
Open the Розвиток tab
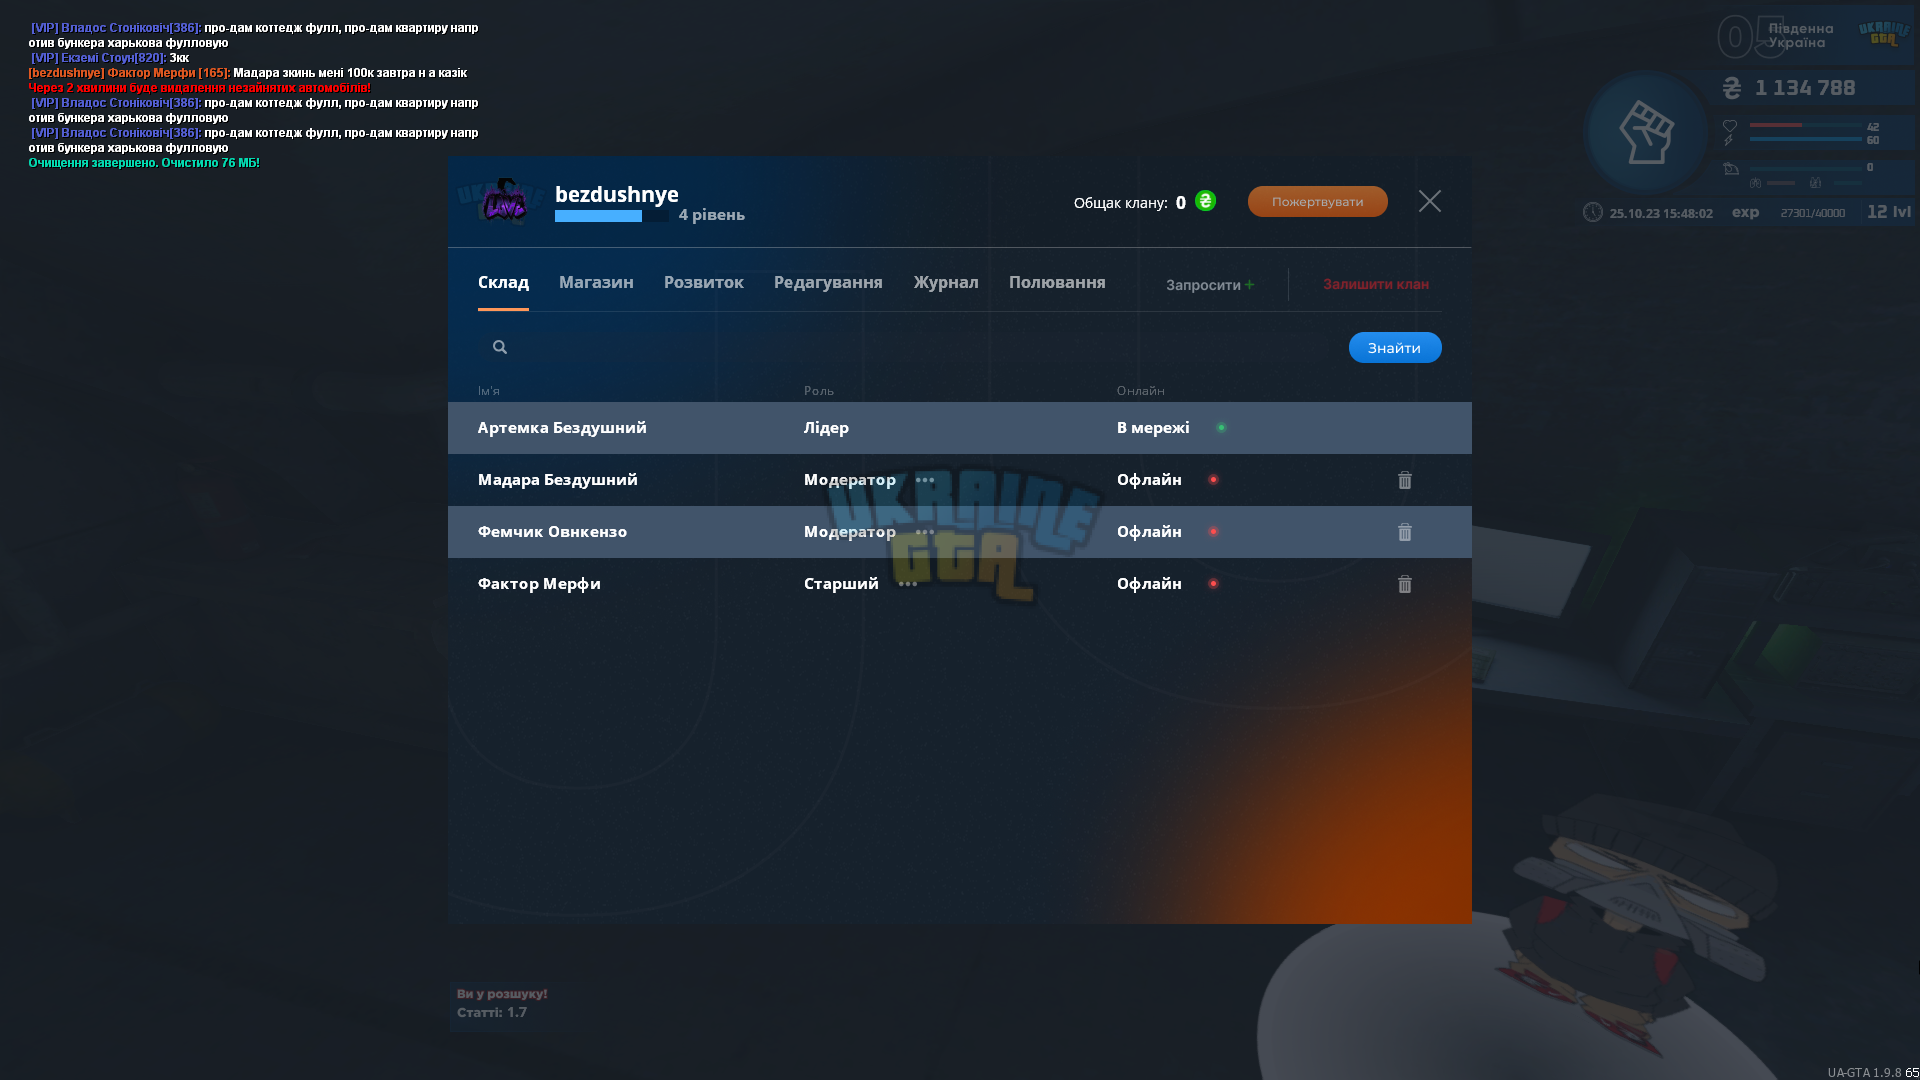point(704,283)
